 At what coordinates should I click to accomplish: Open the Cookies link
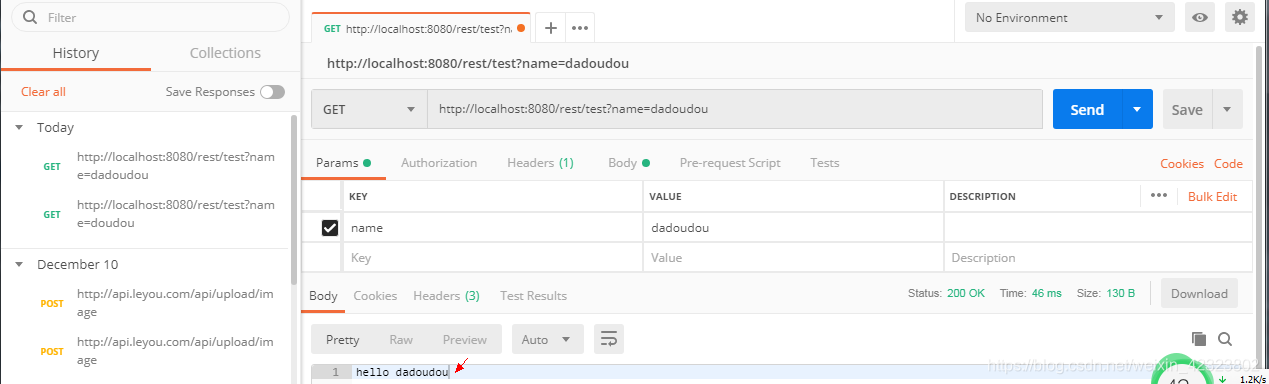coord(1182,163)
